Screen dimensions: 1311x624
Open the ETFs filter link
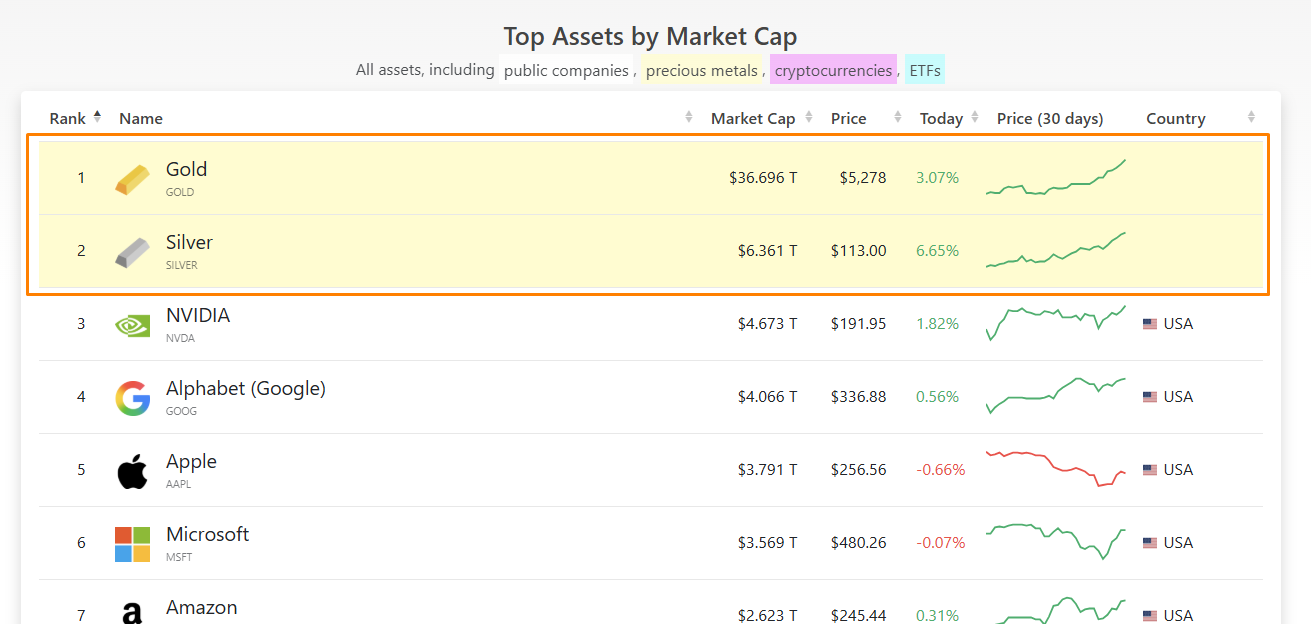point(925,71)
